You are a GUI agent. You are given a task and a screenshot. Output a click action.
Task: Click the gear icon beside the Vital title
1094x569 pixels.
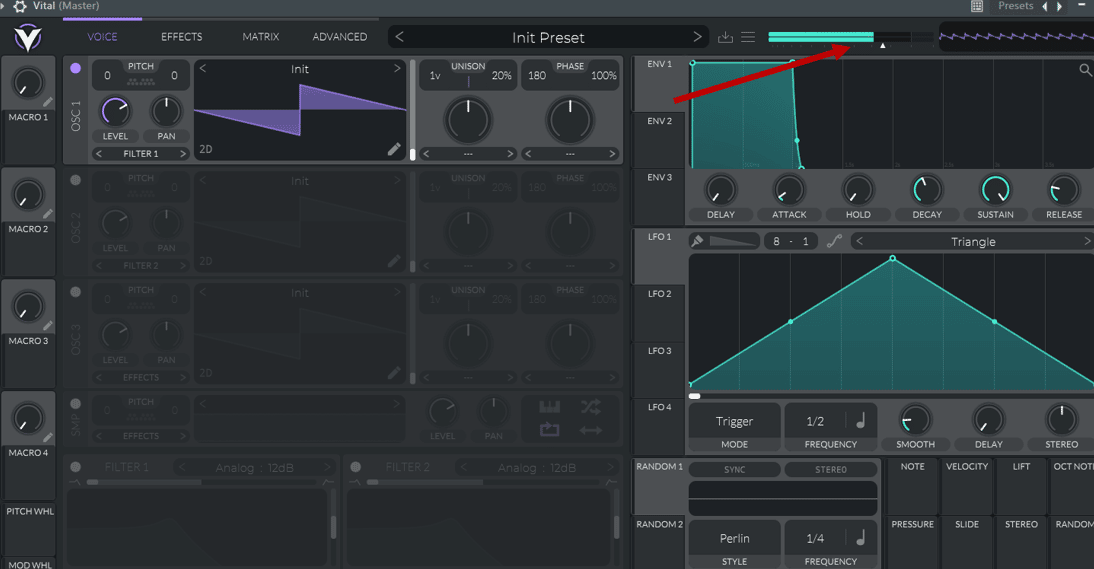pos(20,6)
